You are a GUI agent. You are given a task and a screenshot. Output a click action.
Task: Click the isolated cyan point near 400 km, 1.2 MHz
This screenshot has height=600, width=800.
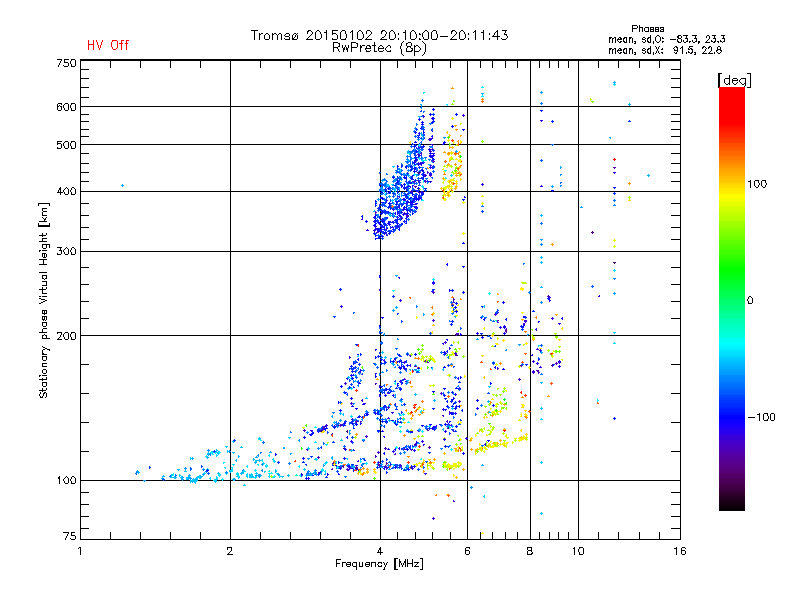tap(122, 185)
